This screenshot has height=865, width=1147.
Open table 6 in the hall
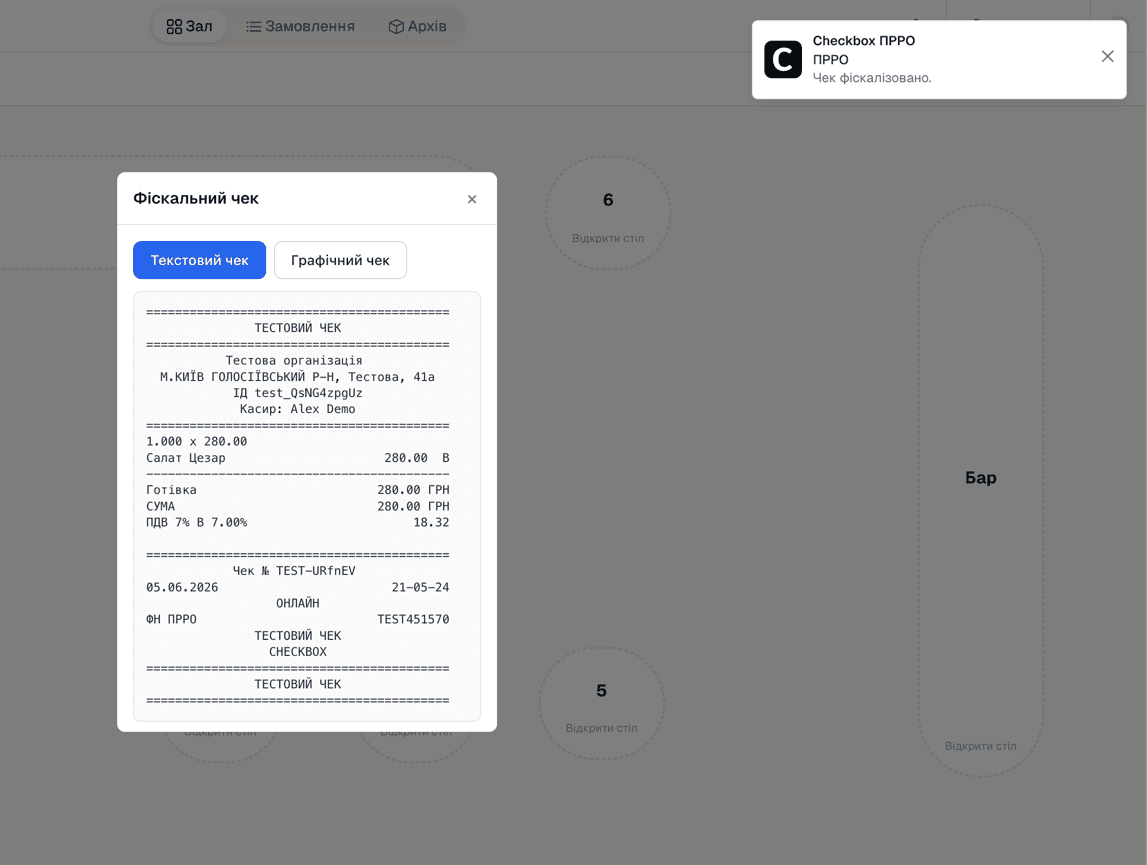(608, 213)
